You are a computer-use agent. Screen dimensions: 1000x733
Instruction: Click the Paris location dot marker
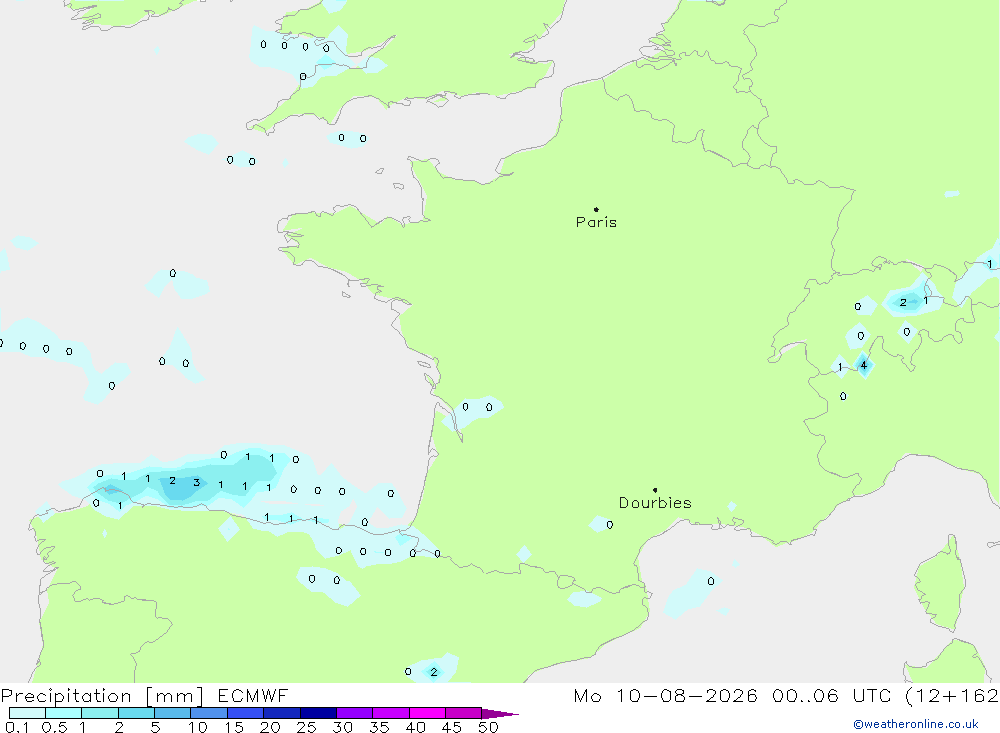point(596,209)
